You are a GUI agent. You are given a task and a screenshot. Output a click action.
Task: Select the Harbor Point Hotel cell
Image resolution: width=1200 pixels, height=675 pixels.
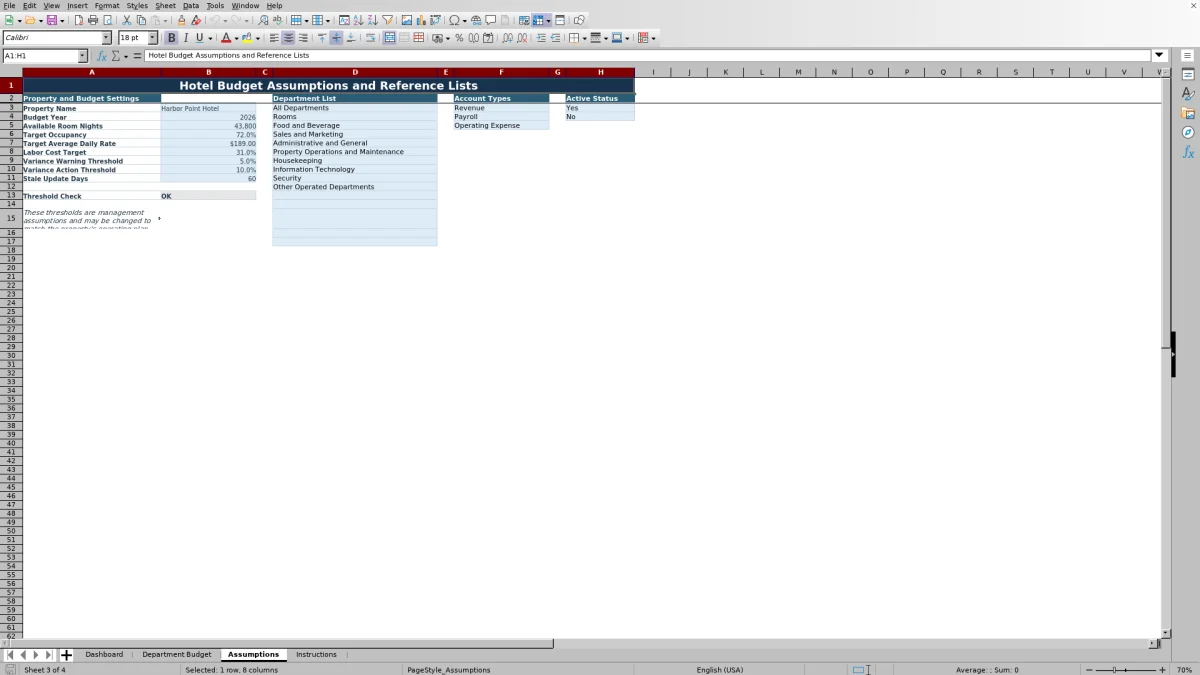point(208,108)
